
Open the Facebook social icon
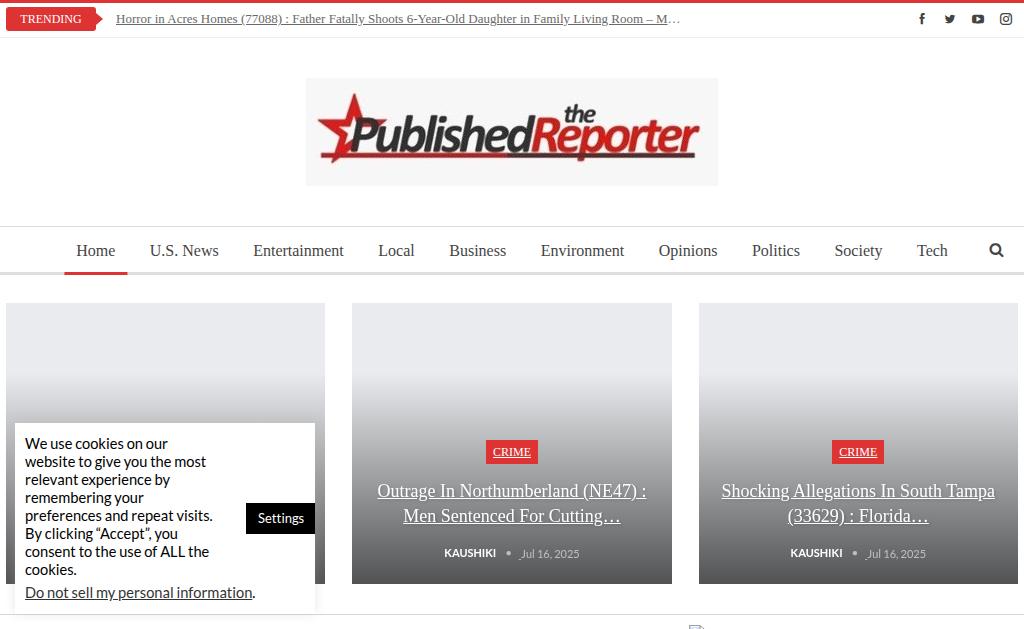tap(921, 19)
